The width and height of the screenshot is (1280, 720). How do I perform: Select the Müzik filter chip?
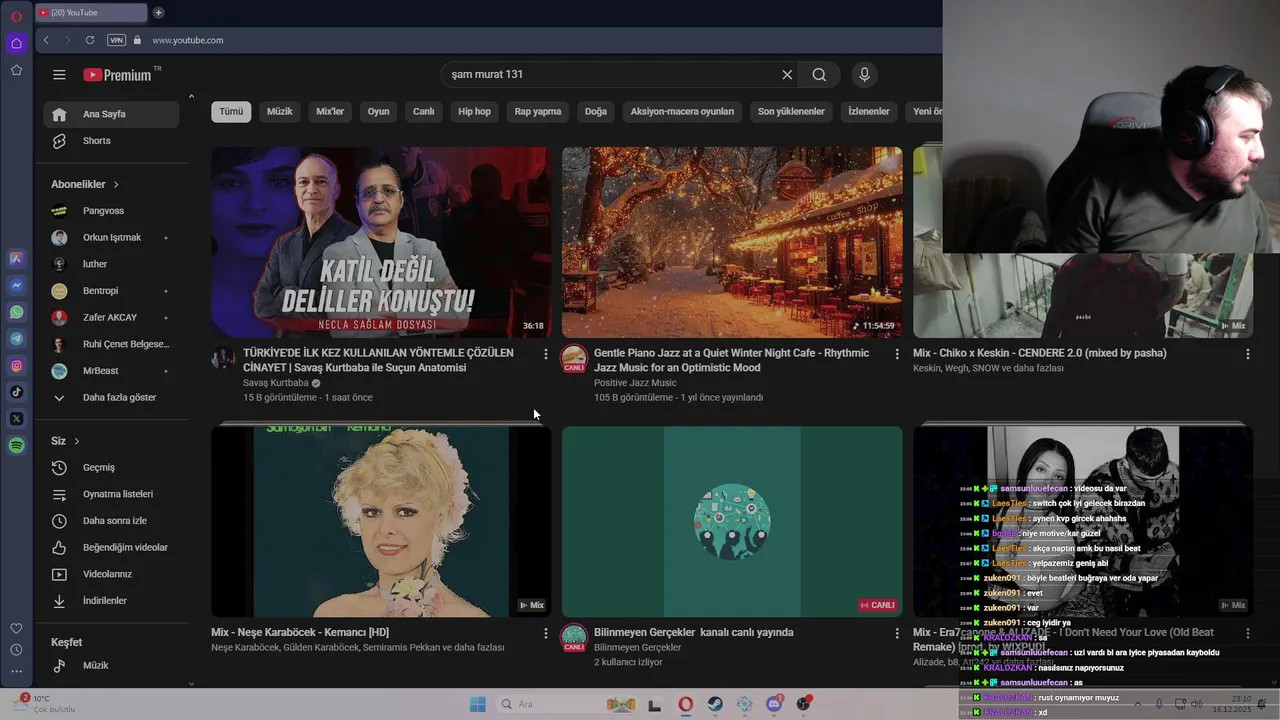point(280,111)
